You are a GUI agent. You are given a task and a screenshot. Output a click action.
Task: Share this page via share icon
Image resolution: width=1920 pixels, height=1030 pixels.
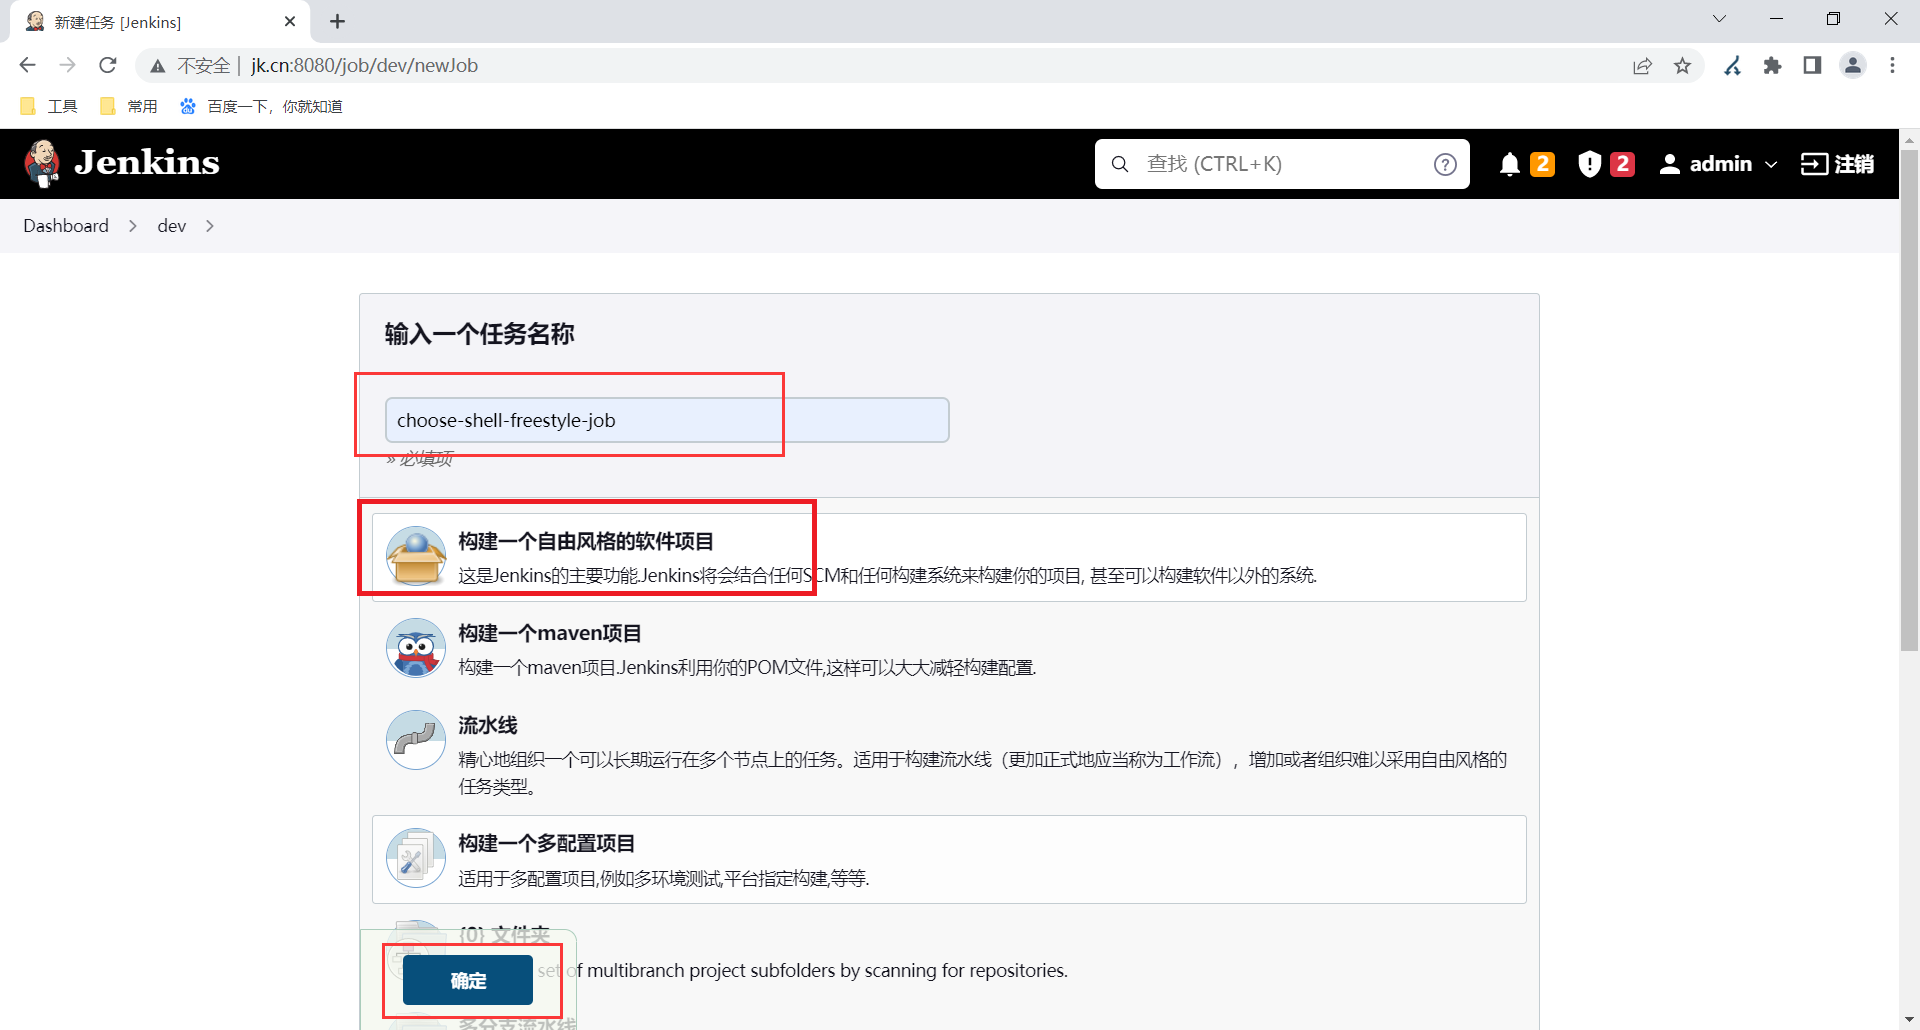pos(1642,66)
